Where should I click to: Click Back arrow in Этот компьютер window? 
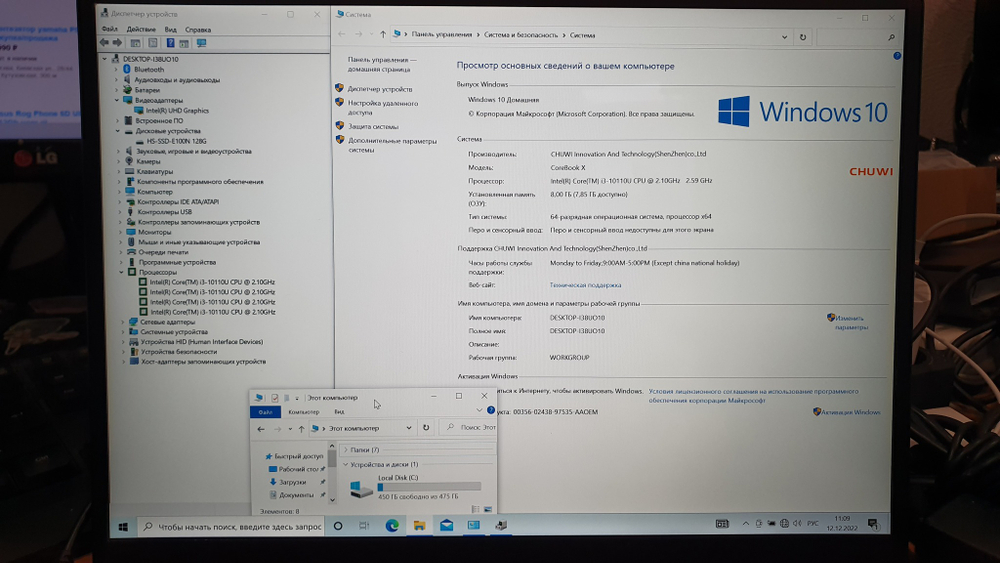pos(260,429)
